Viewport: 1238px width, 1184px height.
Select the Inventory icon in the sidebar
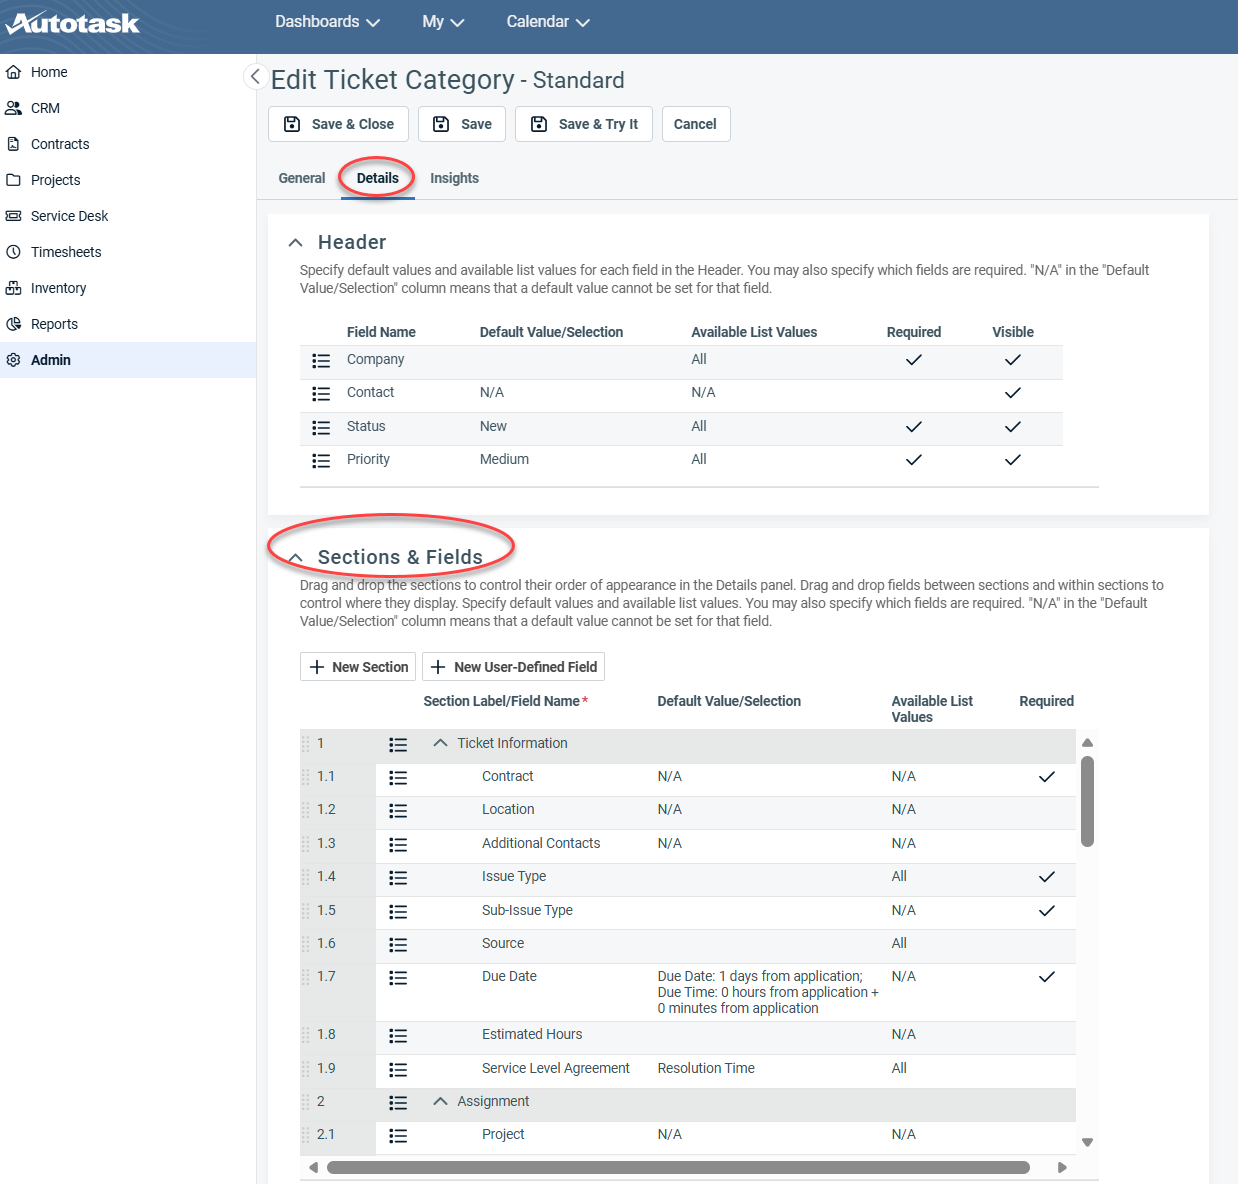(x=14, y=288)
